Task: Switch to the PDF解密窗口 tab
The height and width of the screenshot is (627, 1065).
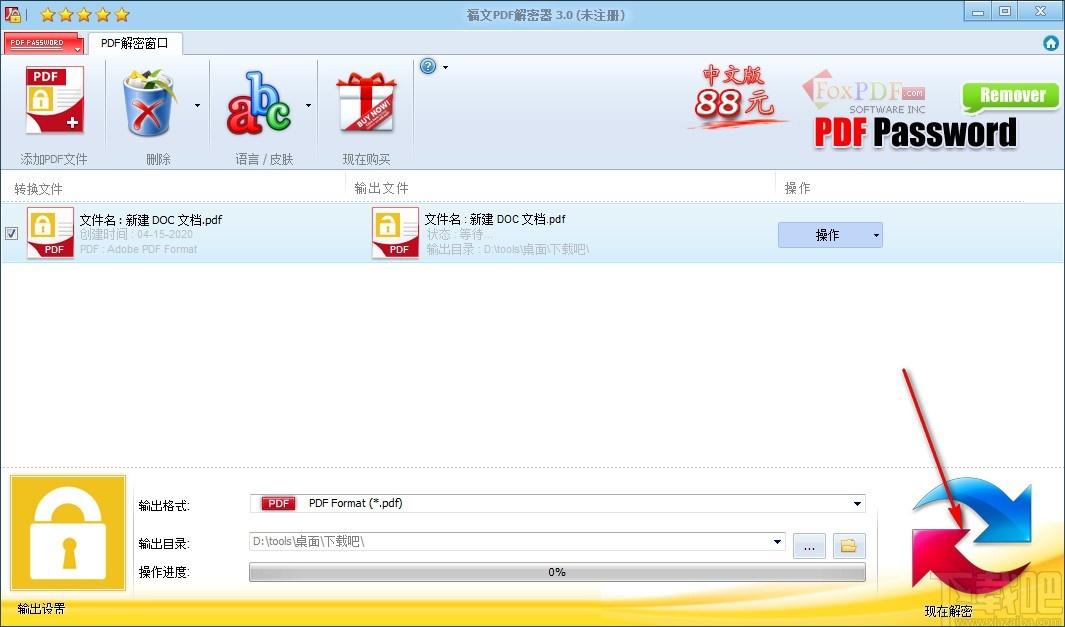Action: click(134, 43)
